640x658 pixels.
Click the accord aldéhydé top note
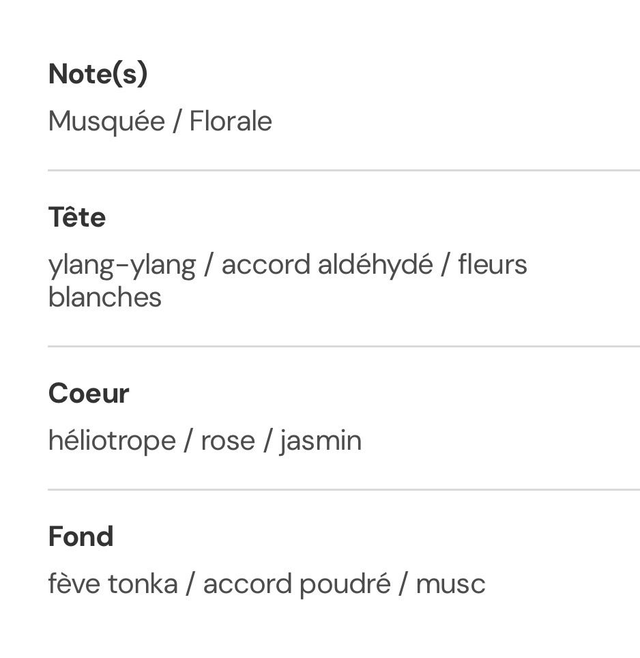click(327, 265)
